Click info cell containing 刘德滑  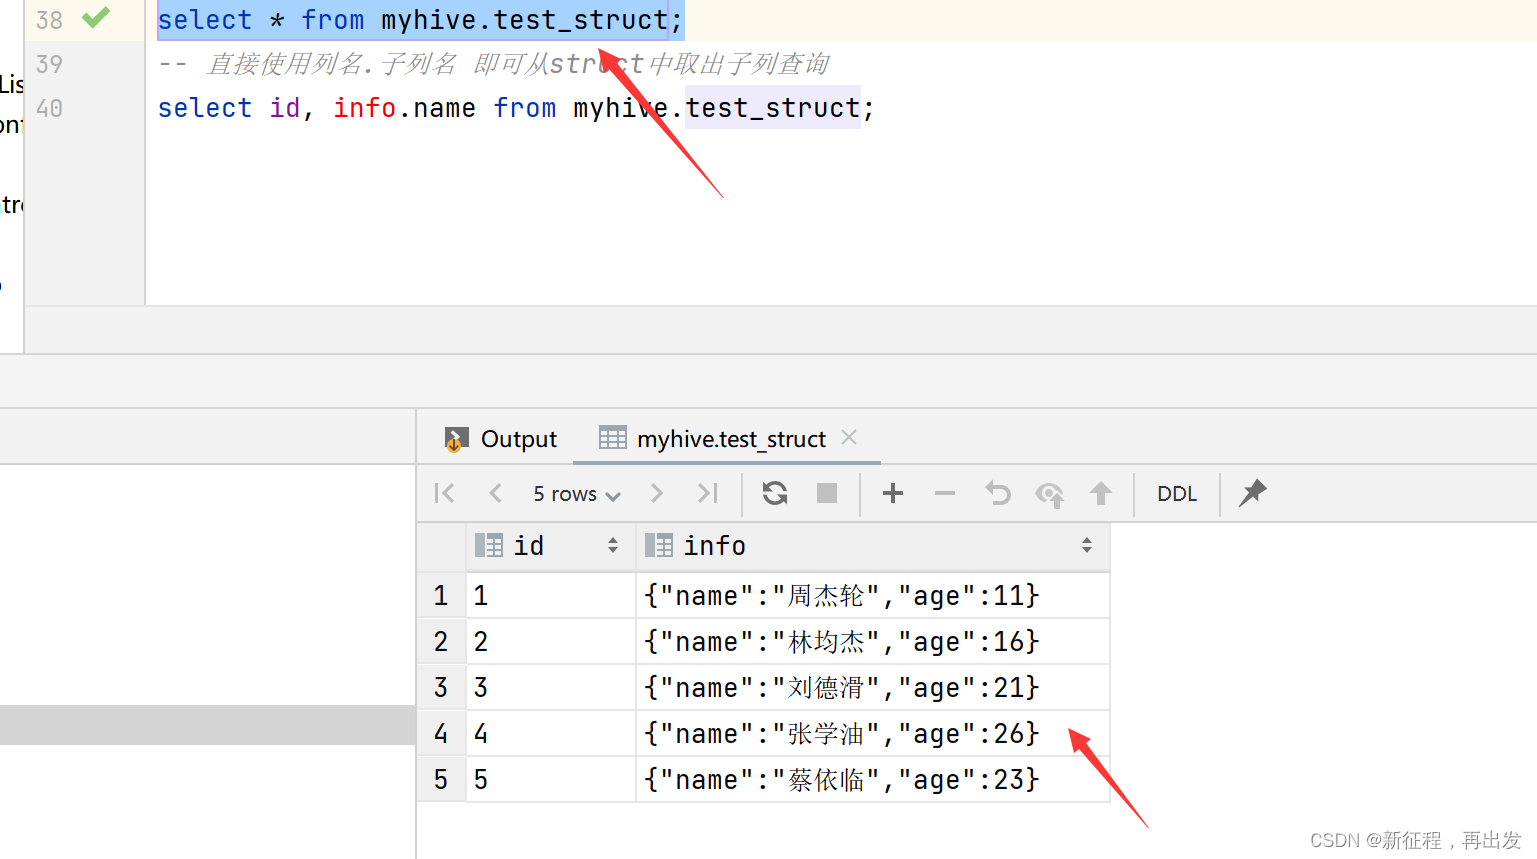coord(872,688)
